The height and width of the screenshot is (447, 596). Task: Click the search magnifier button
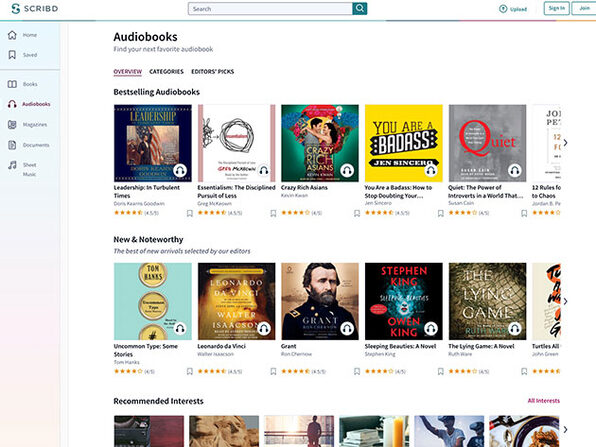click(x=360, y=8)
